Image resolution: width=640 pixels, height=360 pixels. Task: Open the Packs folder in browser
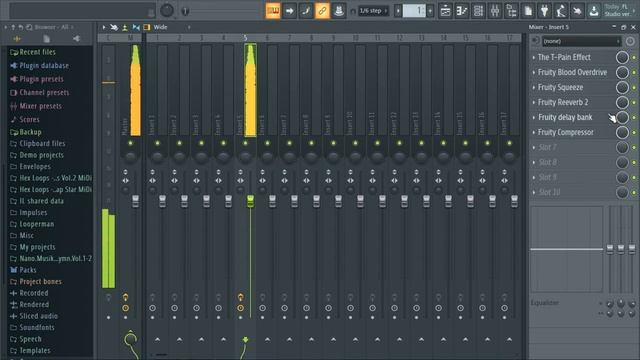(x=23, y=270)
